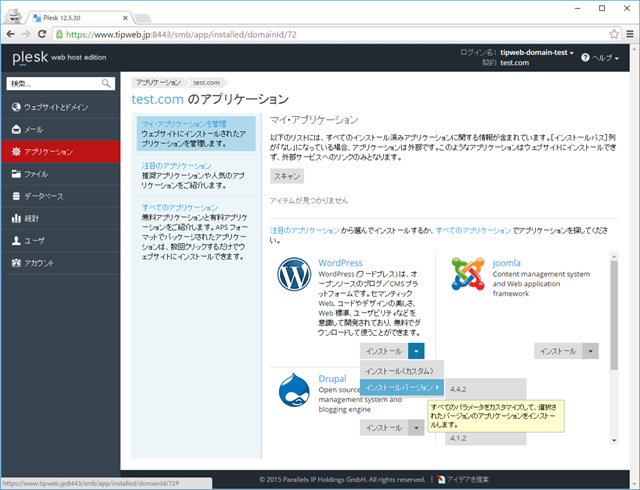Click browser forward arrow
Viewport: 640px width, 490px height.
(26, 34)
